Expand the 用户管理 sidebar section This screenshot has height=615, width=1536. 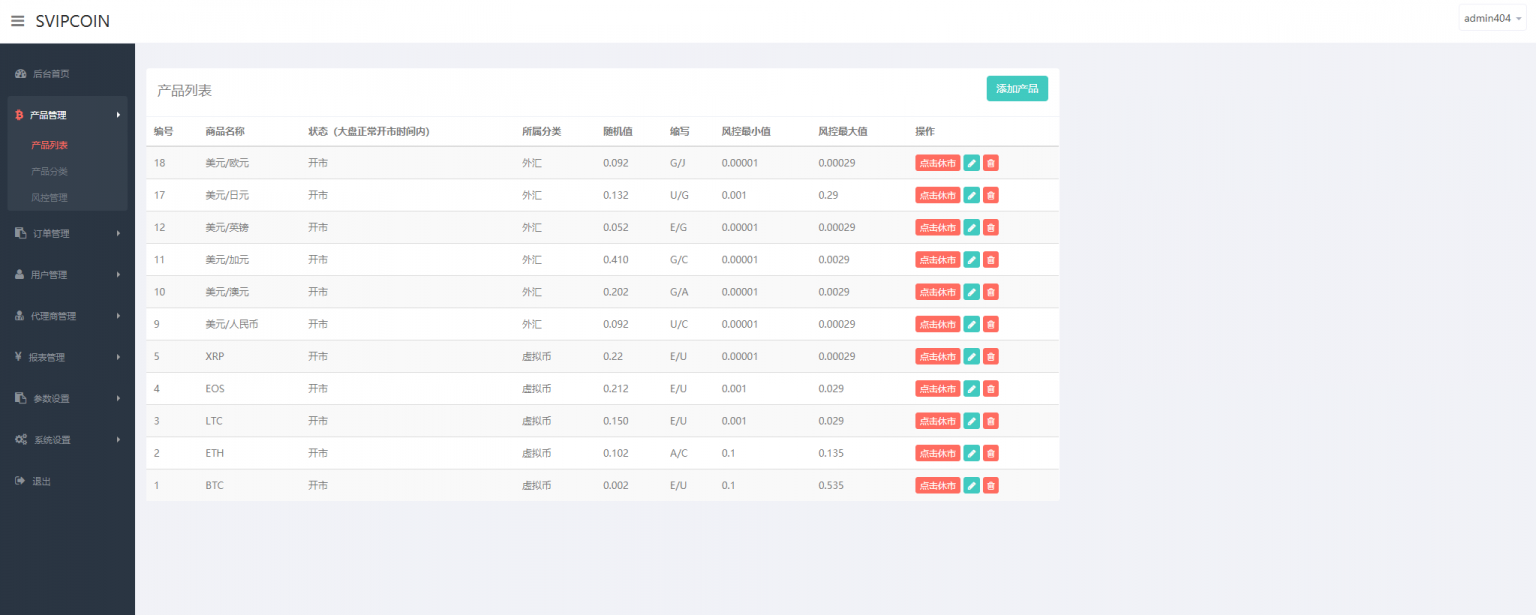click(66, 275)
